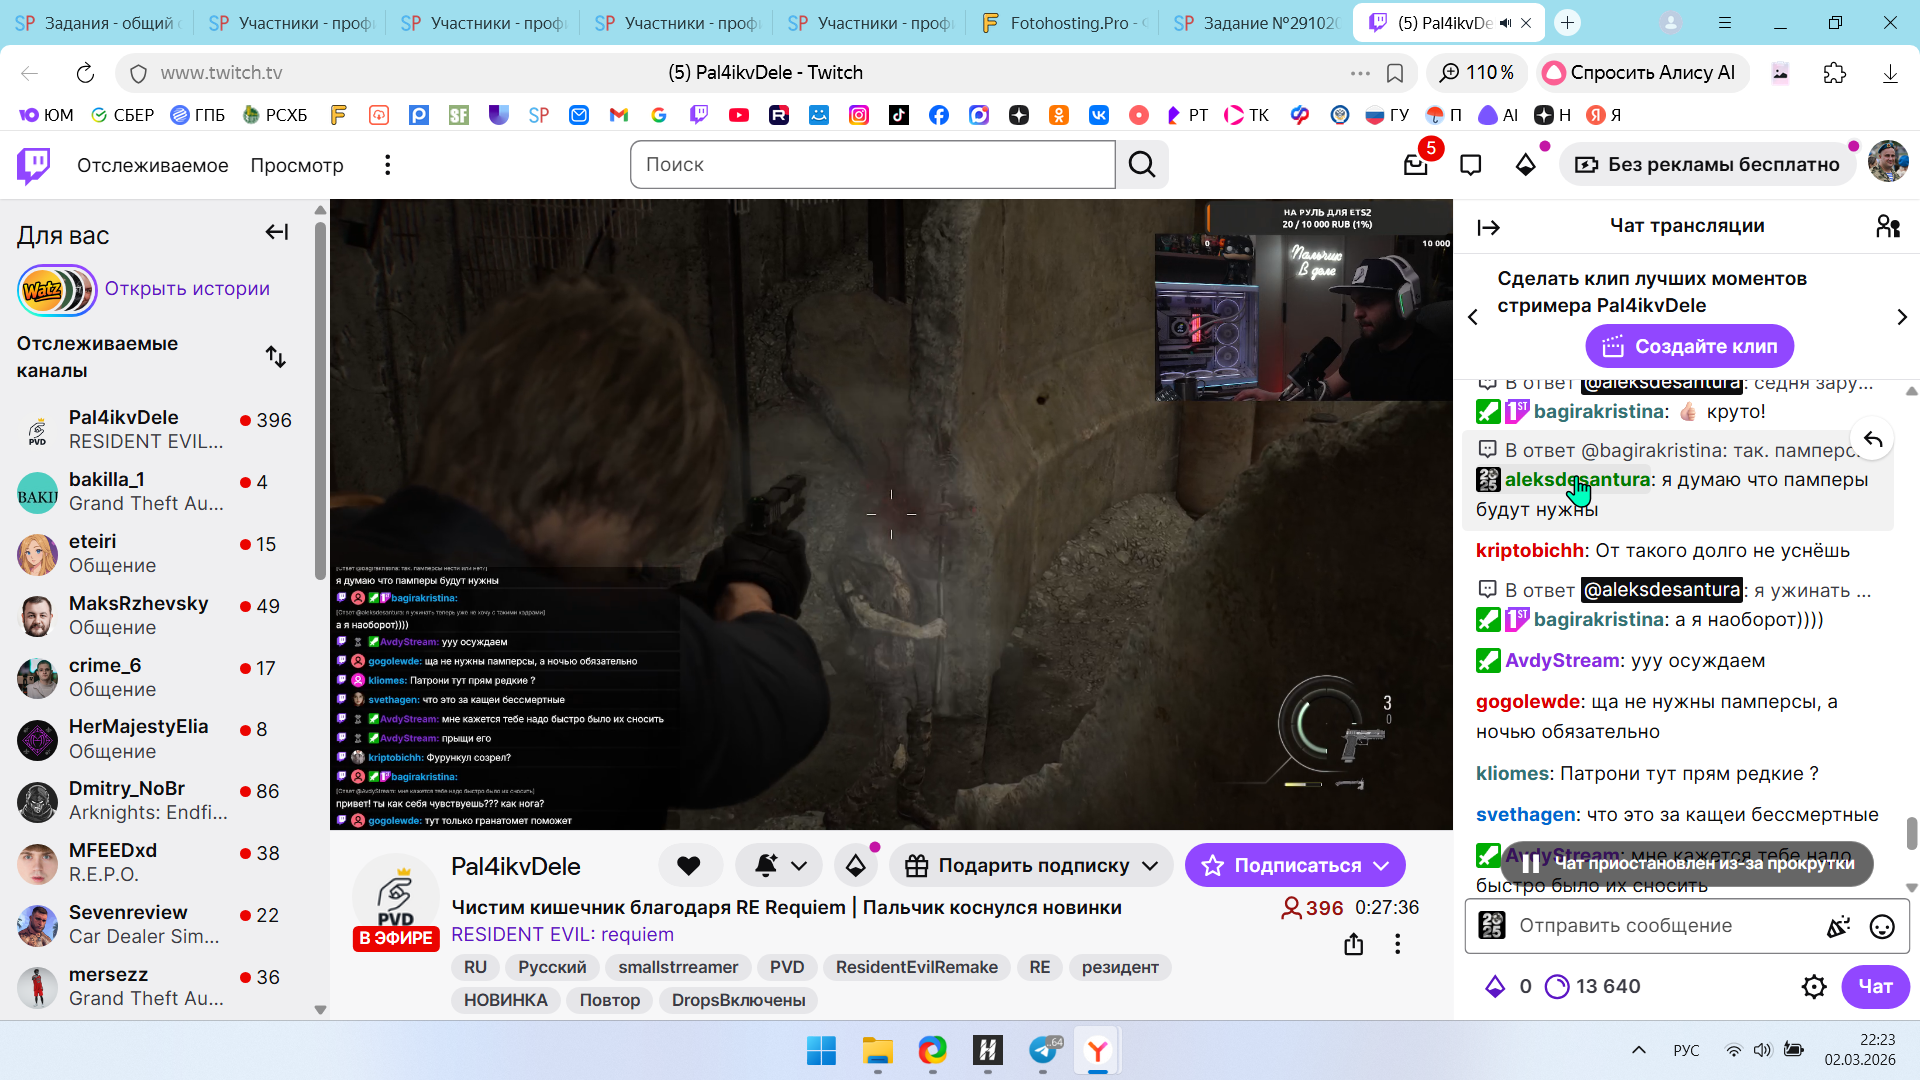Click the sidebar vertical scrollbar
The height and width of the screenshot is (1080, 1920).
tap(320, 400)
